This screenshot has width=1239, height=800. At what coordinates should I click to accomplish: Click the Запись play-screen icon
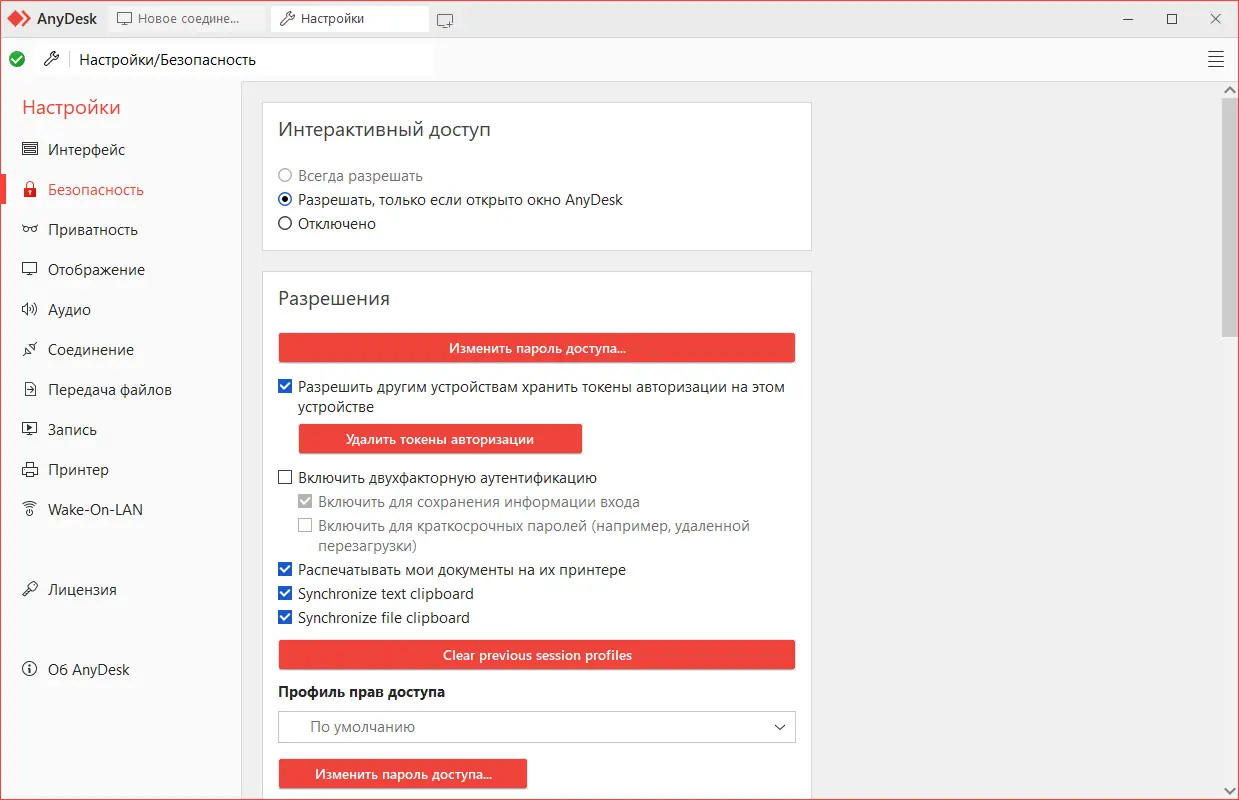point(30,429)
